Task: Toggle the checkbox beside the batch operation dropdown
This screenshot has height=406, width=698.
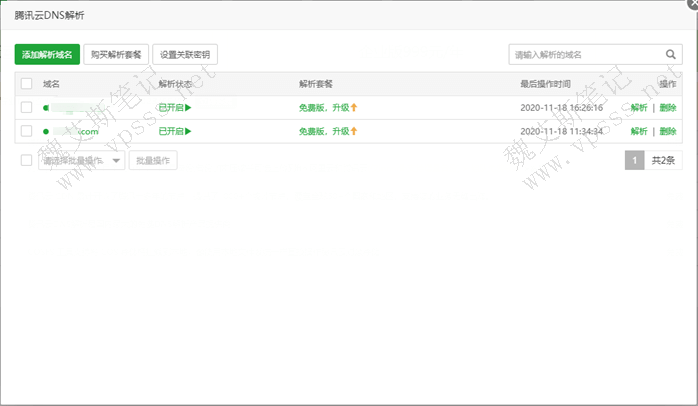Action: point(27,160)
